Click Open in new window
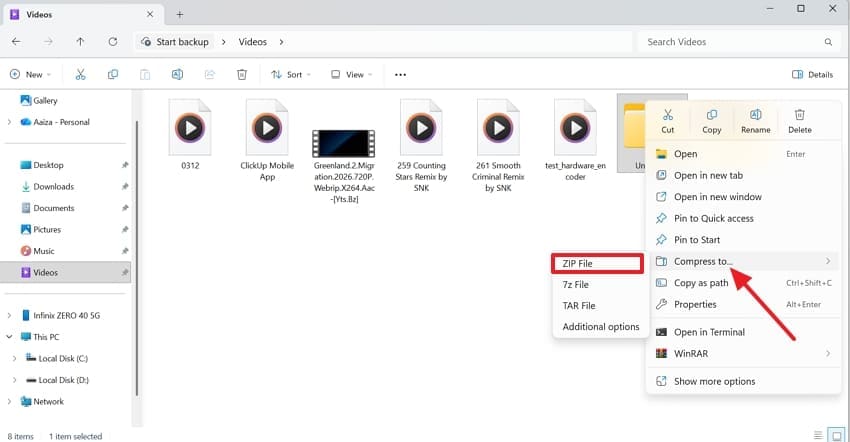Viewport: 850px width, 442px height. (743, 197)
